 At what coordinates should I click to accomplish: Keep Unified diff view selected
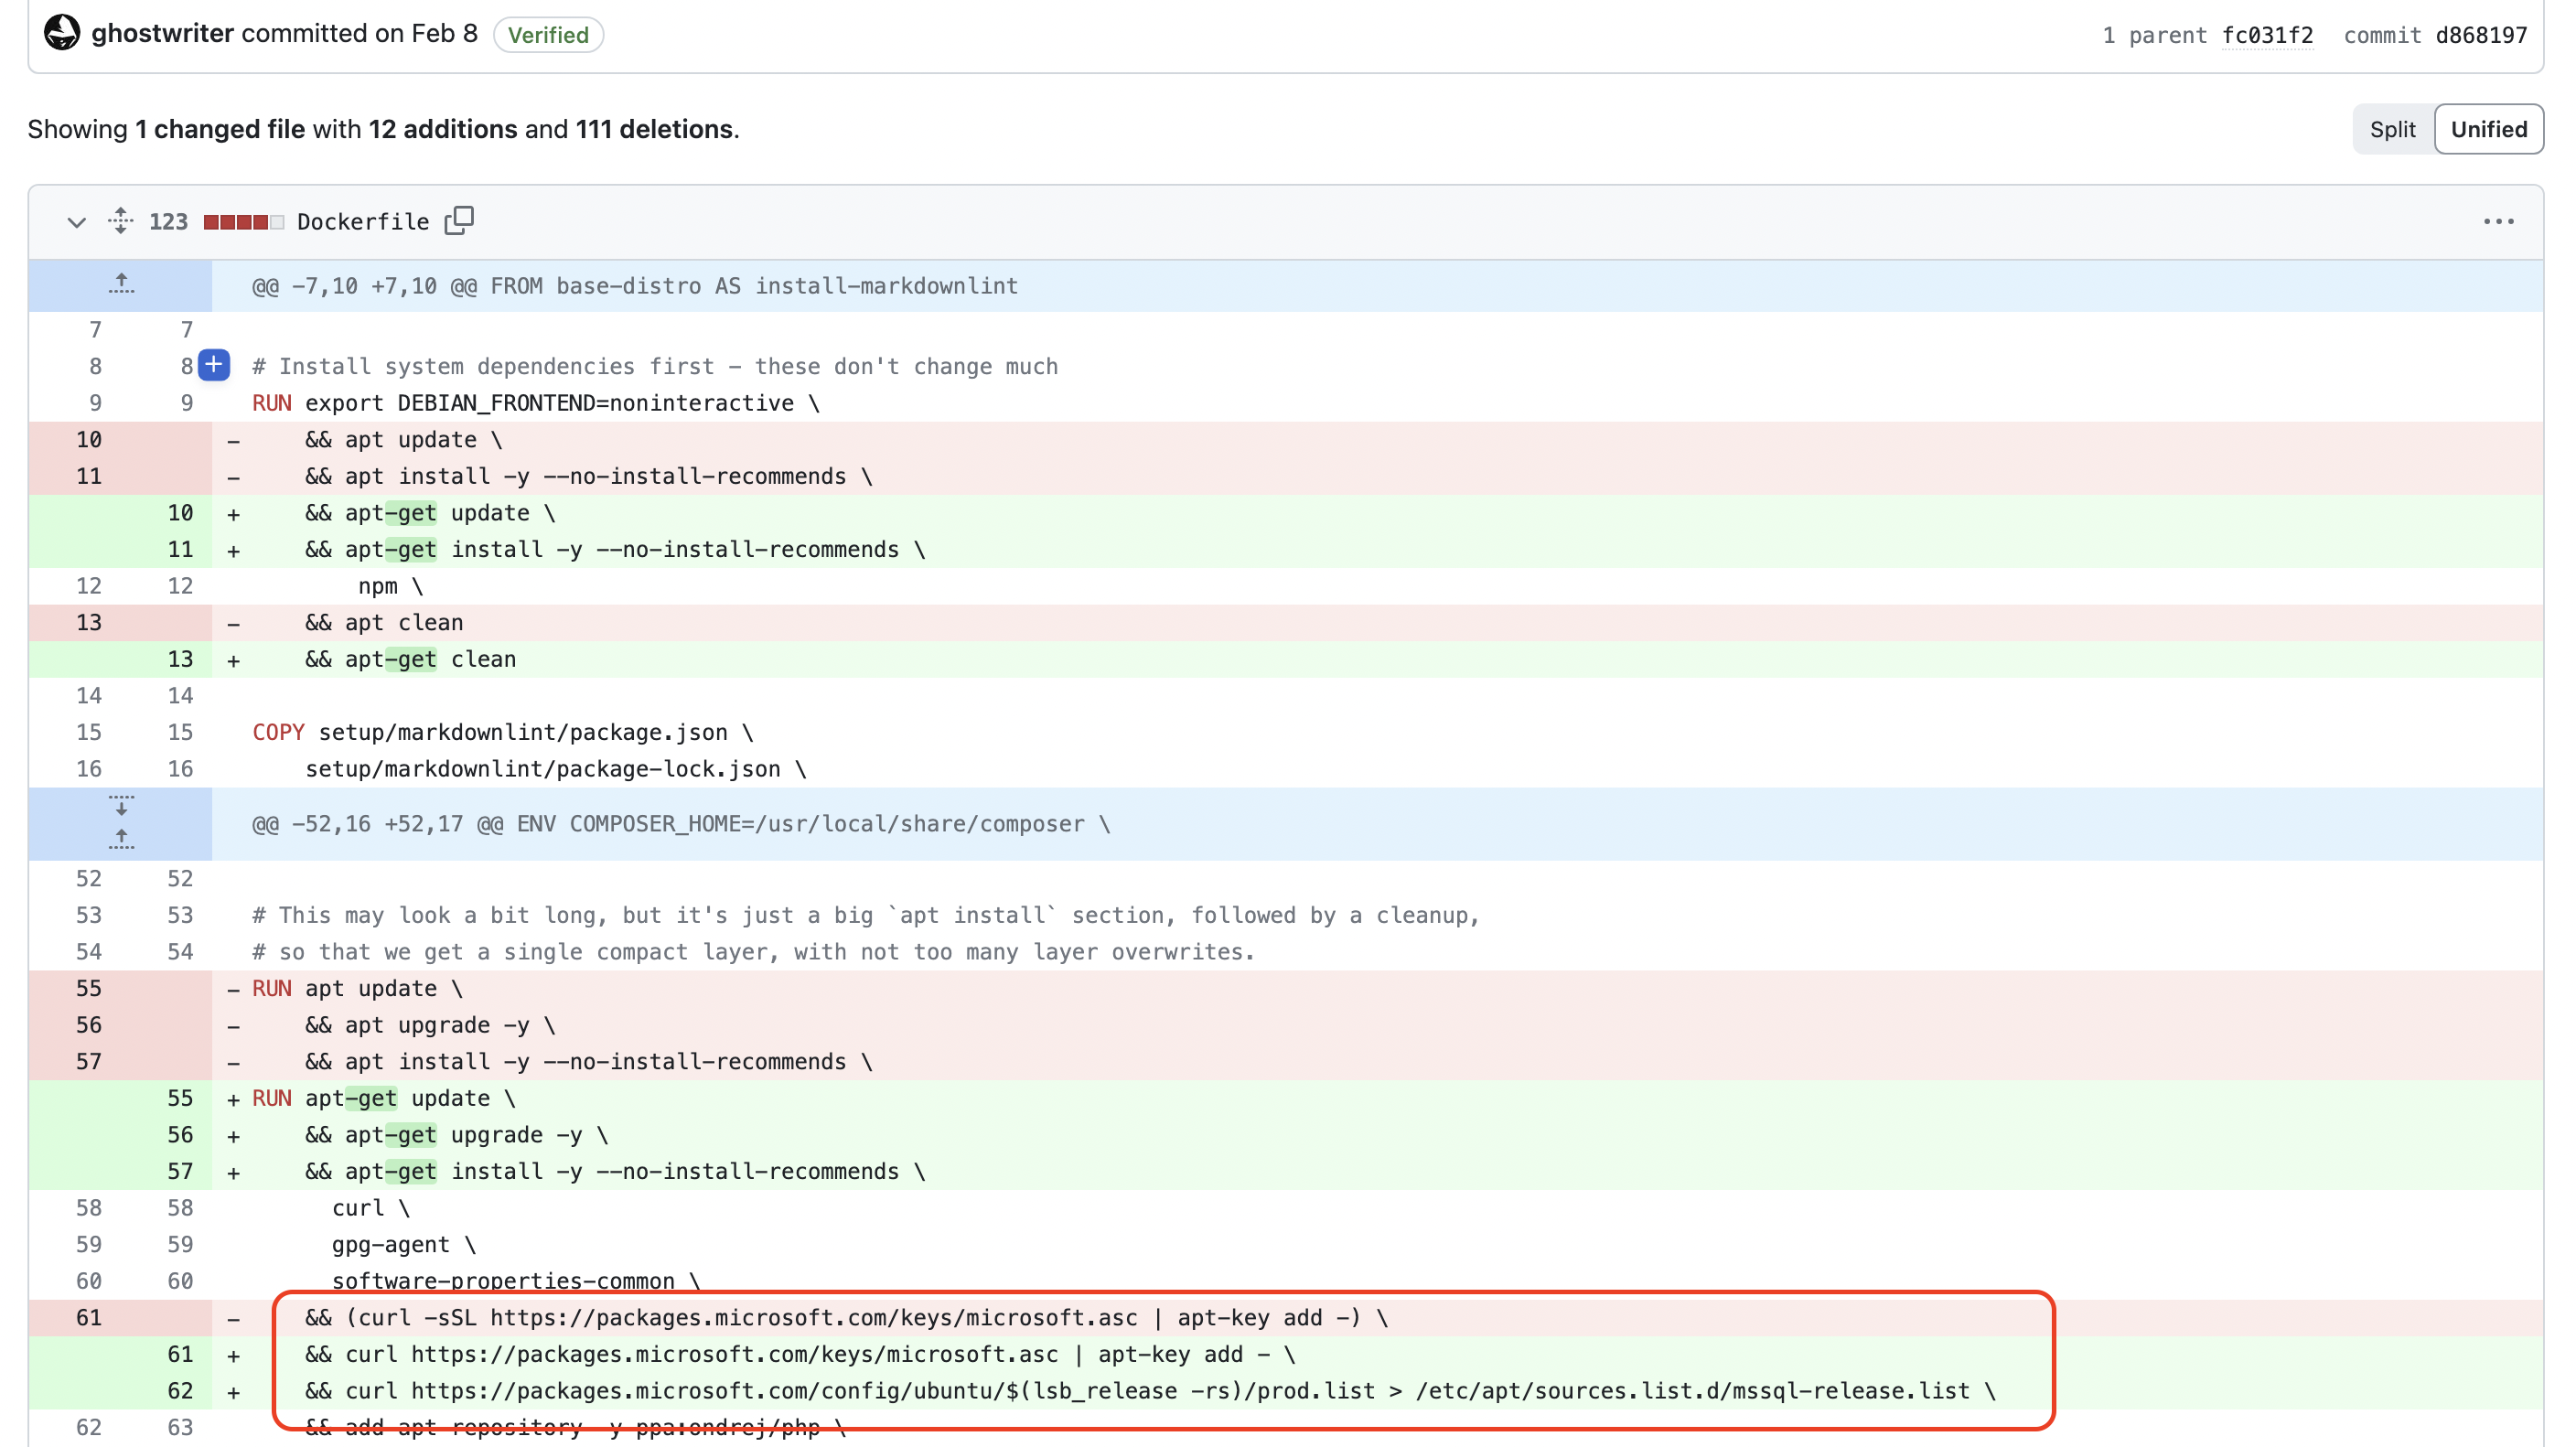pos(2489,128)
